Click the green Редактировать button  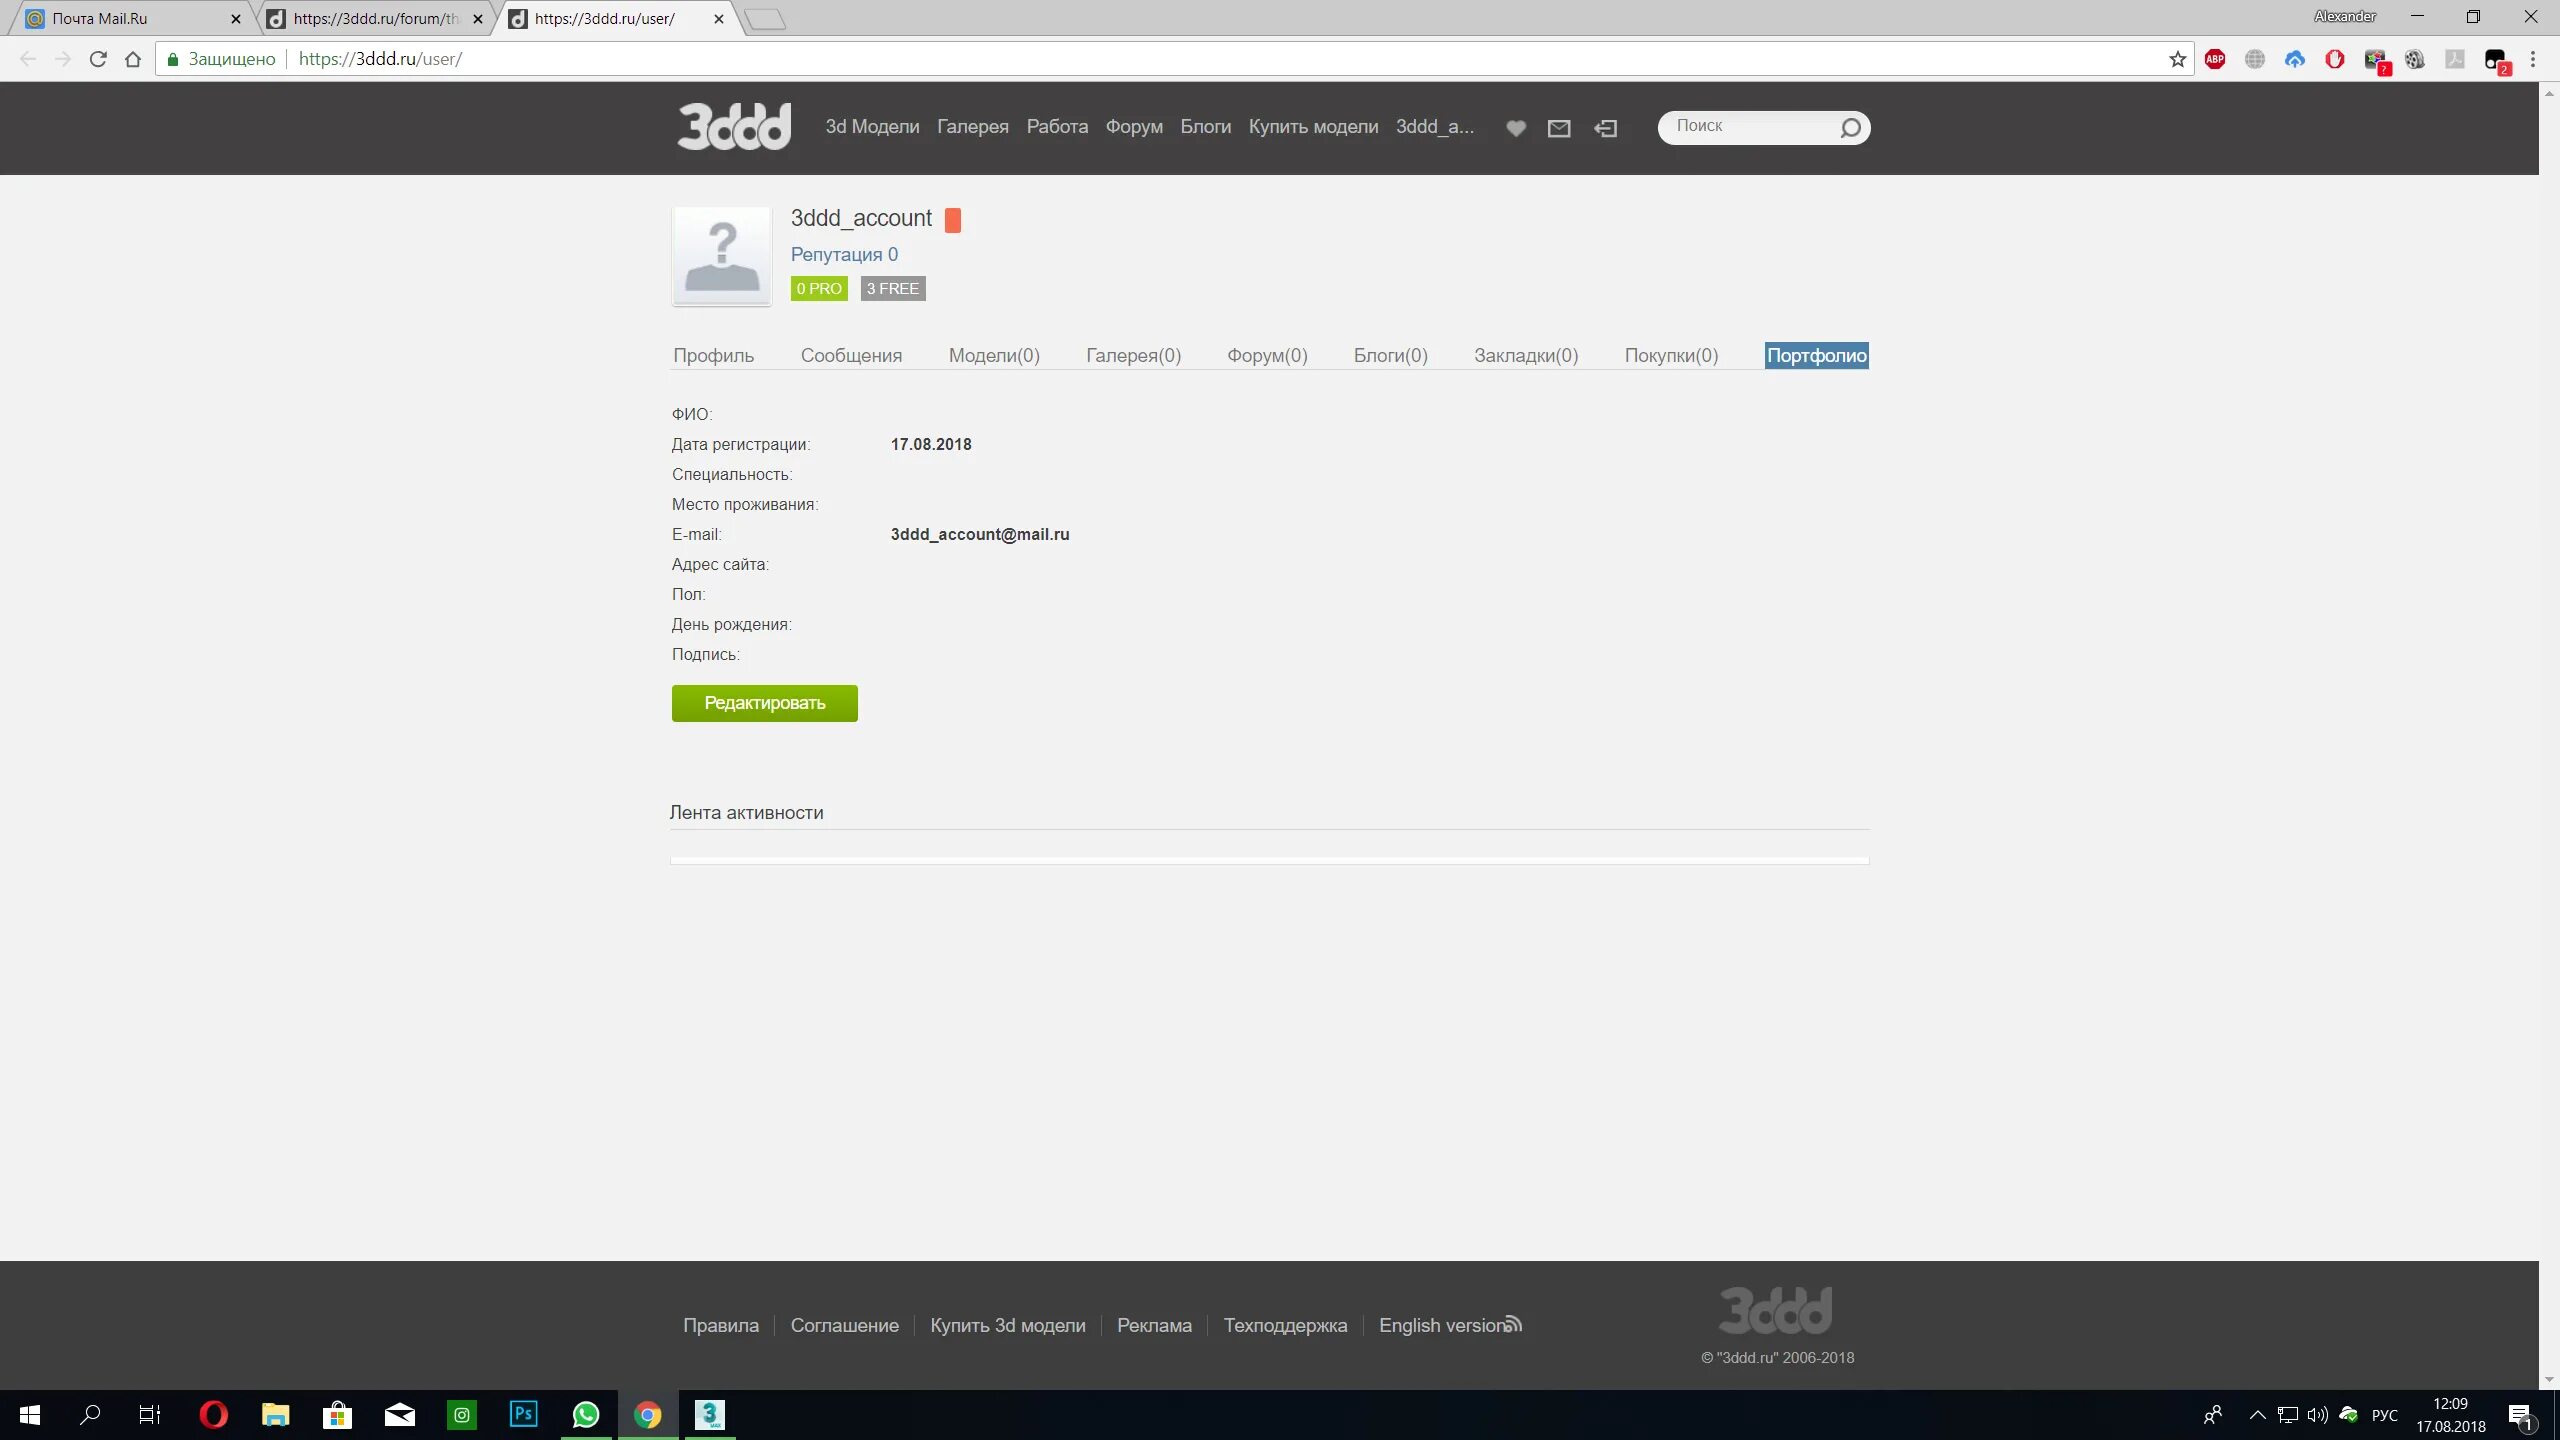pyautogui.click(x=764, y=703)
